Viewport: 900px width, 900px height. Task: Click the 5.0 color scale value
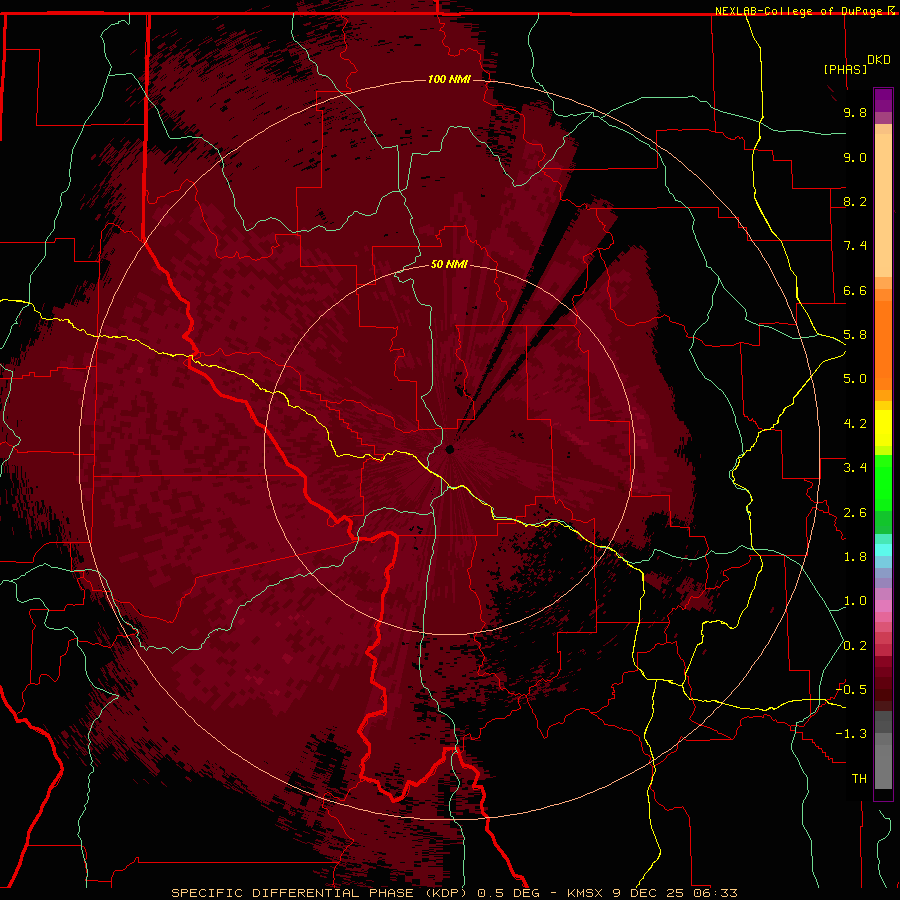coord(855,379)
